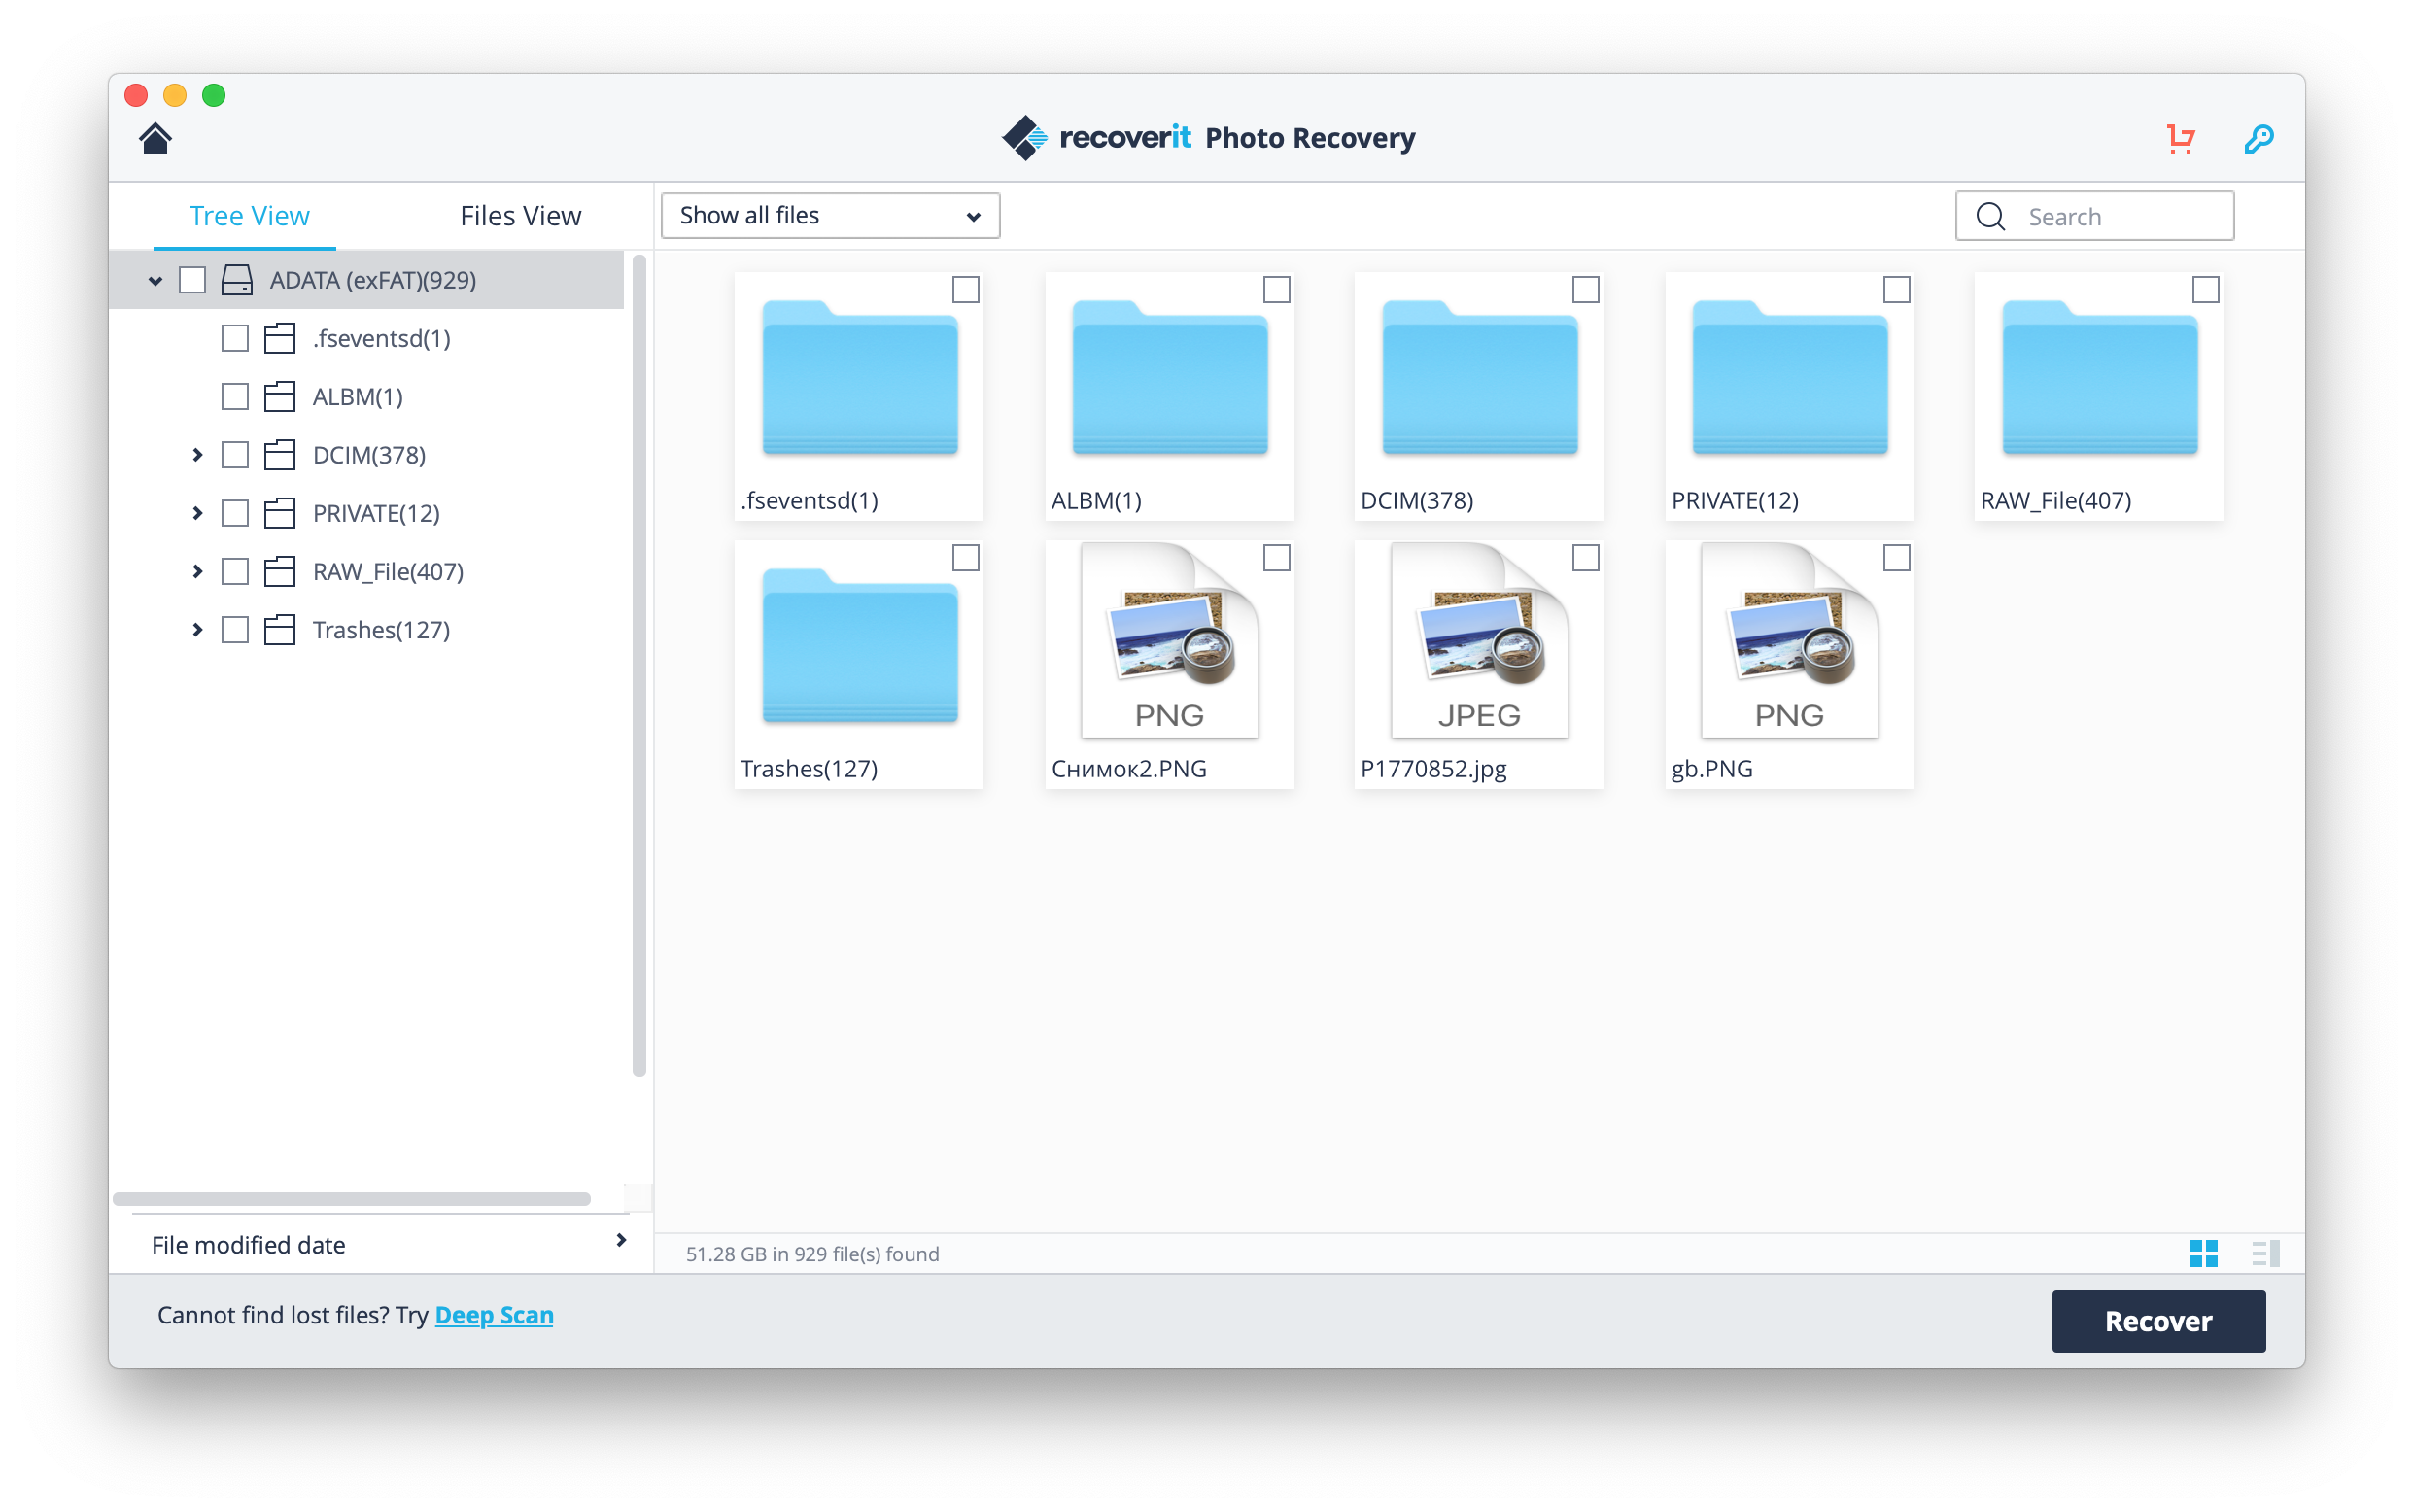
Task: Check the DCIM(378) tree checkbox
Action: [235, 455]
